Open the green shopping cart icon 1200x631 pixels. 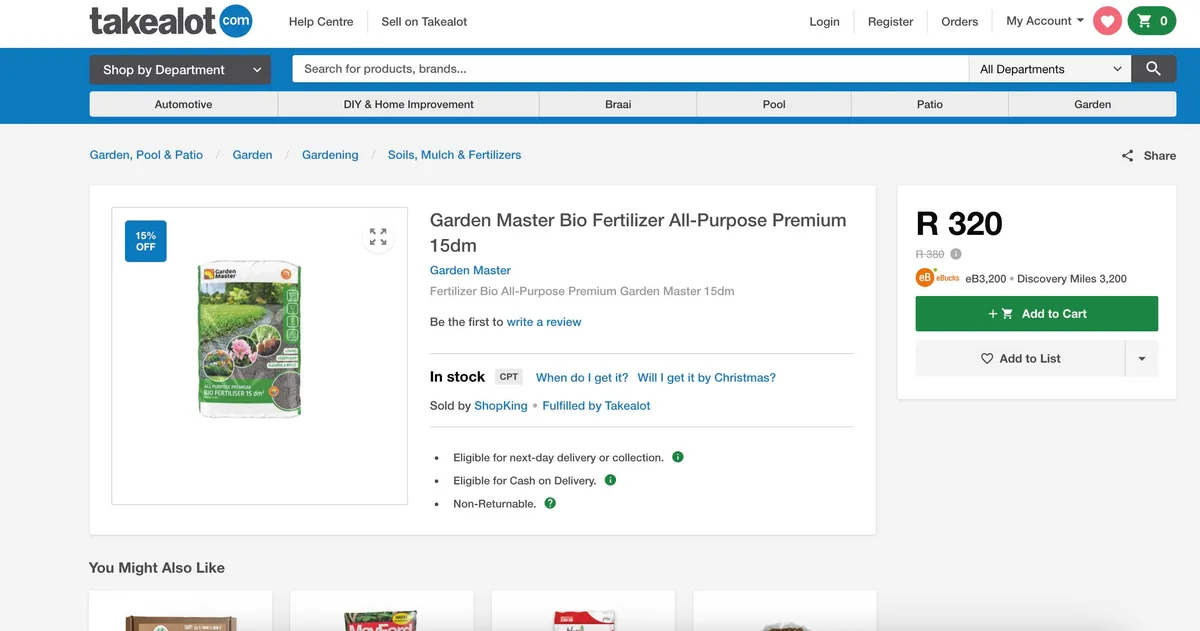pos(1152,21)
